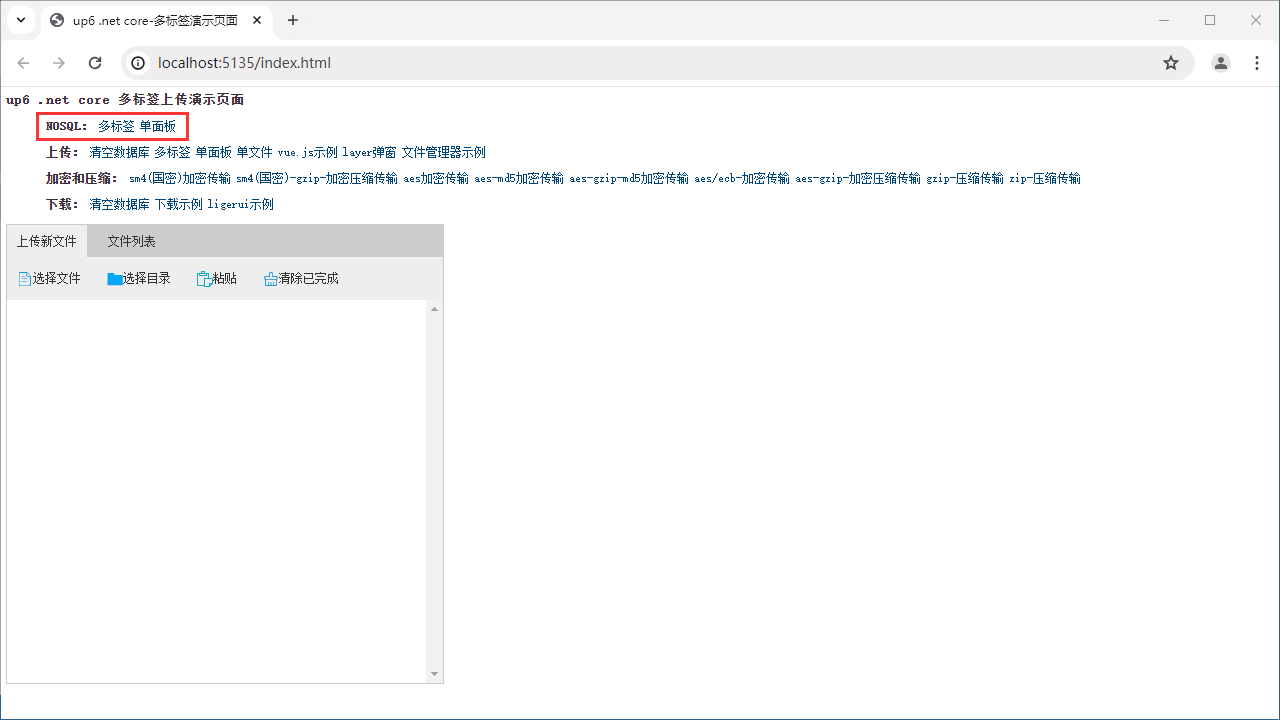Click the 清除已完成 (Clear Completed) icon
The width and height of the screenshot is (1280, 720).
click(271, 278)
